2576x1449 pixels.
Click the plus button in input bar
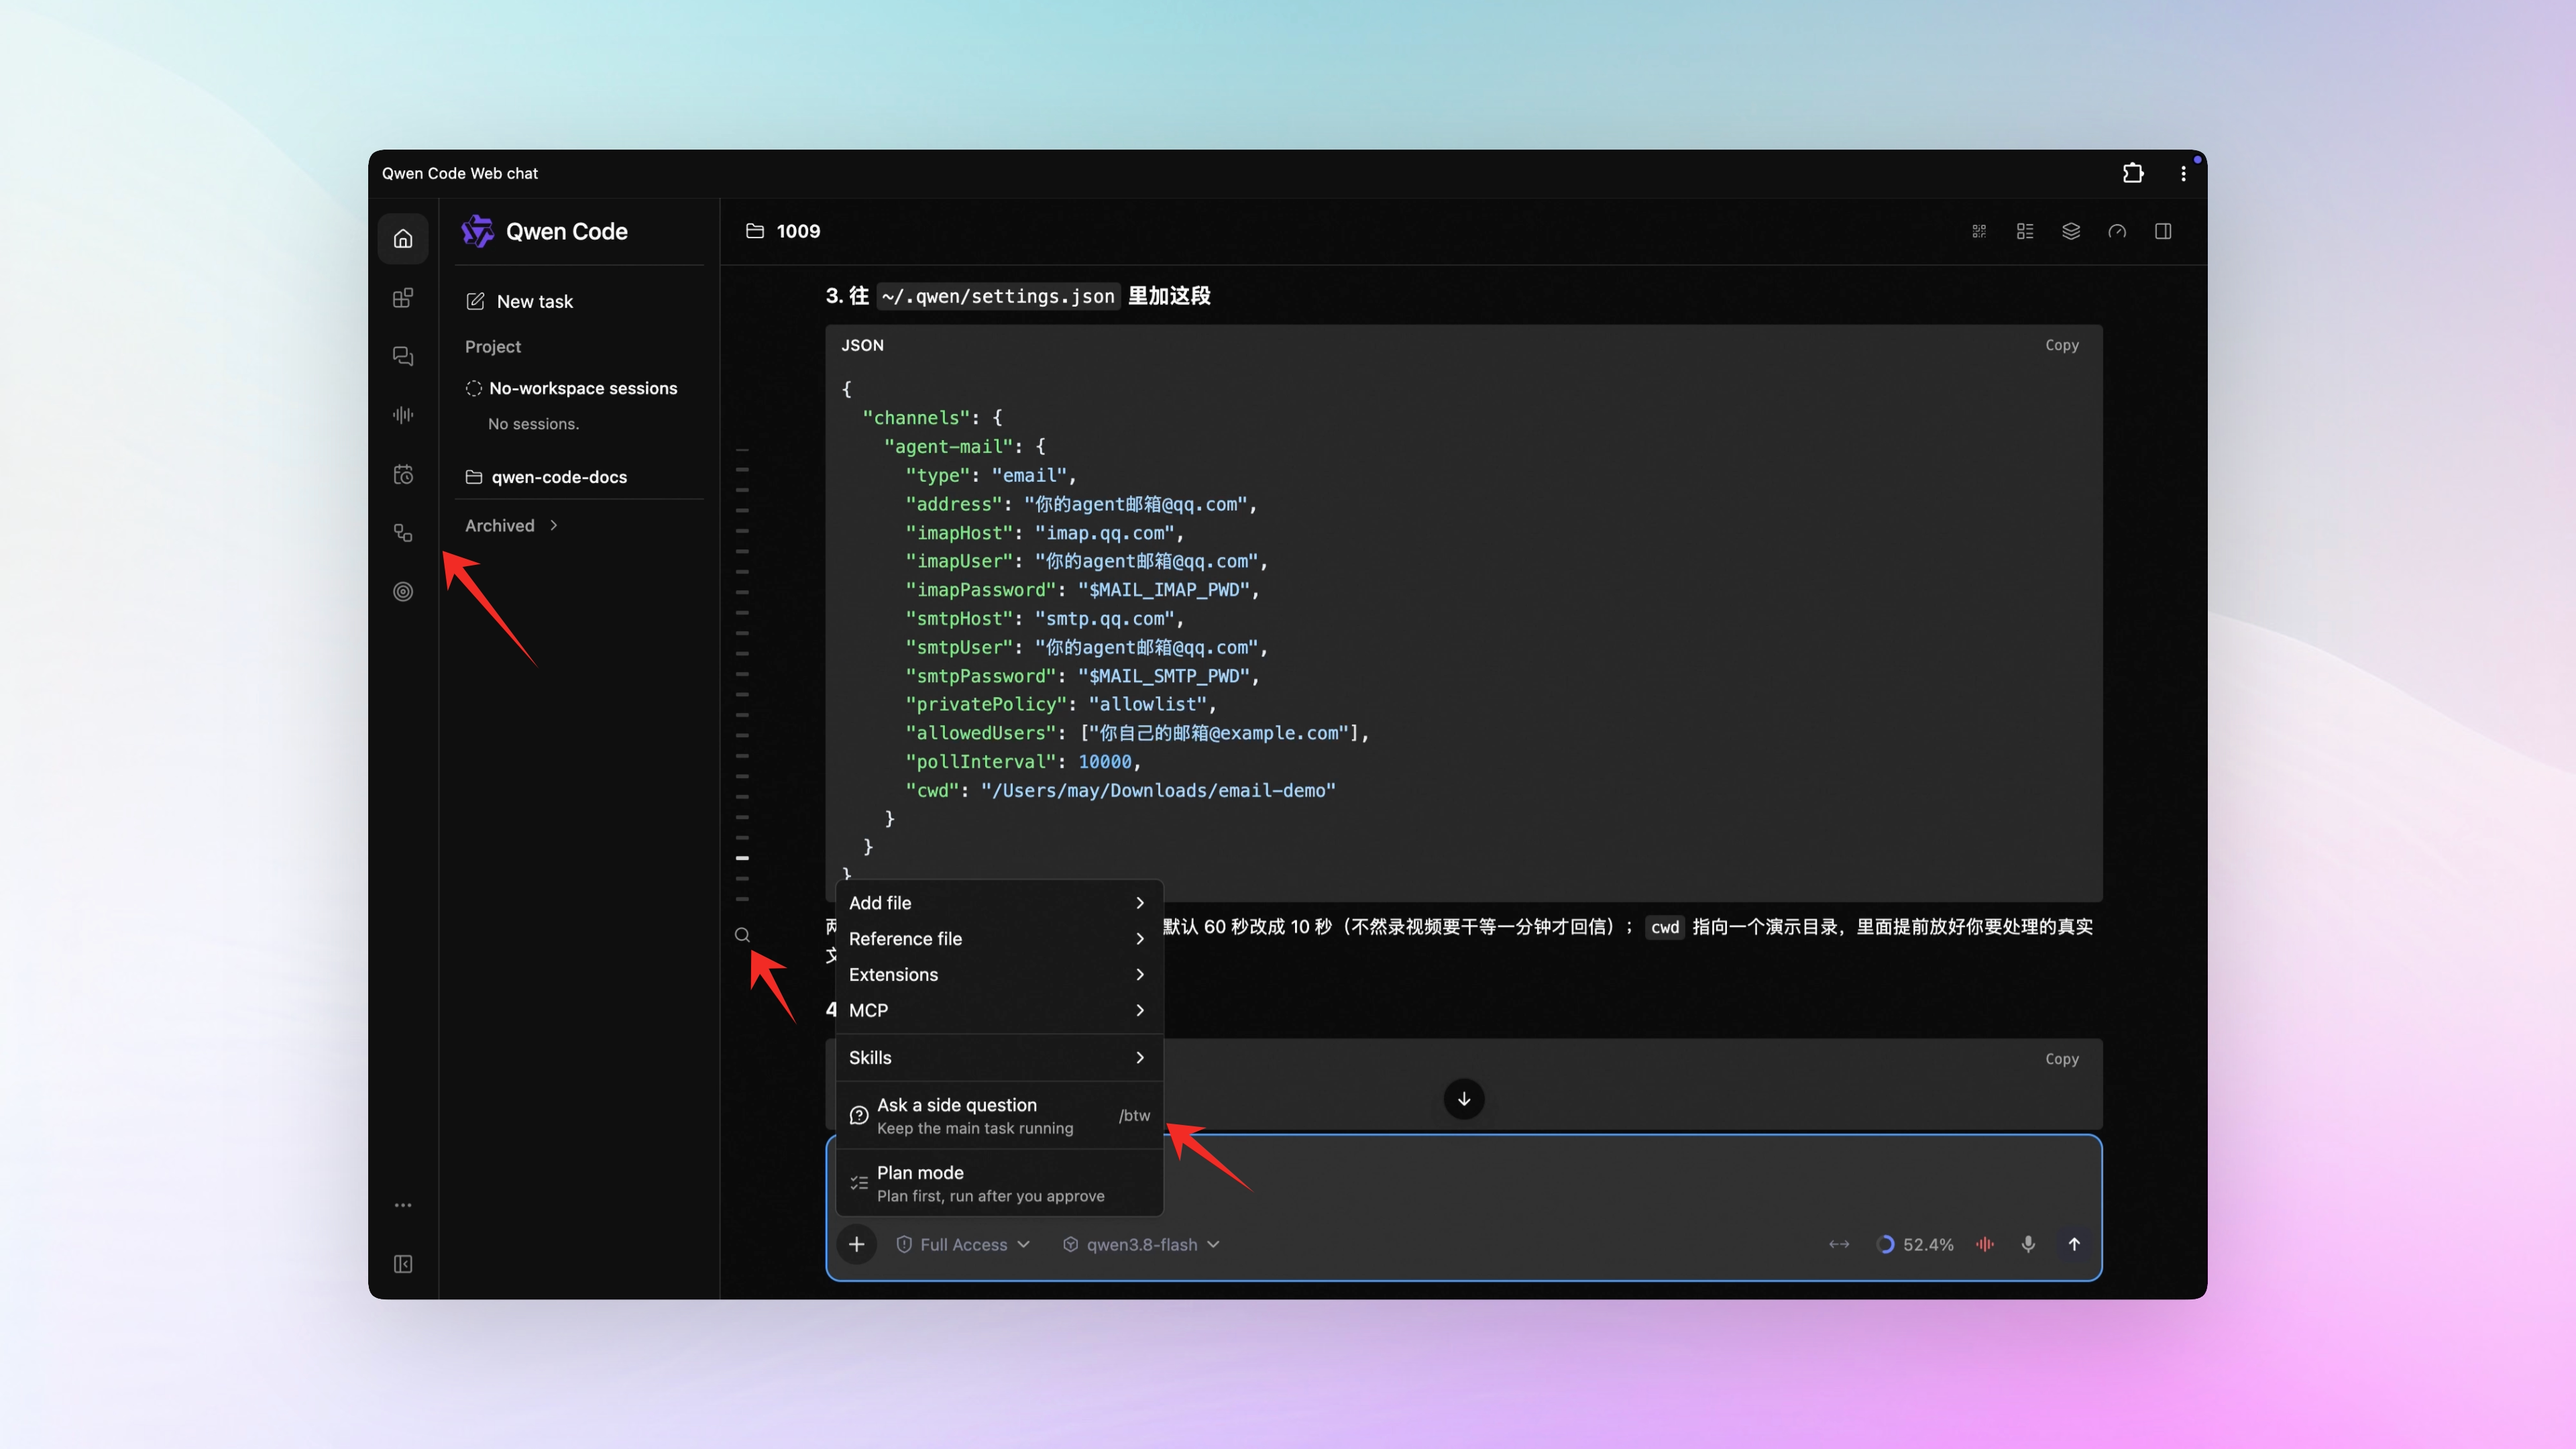857,1244
